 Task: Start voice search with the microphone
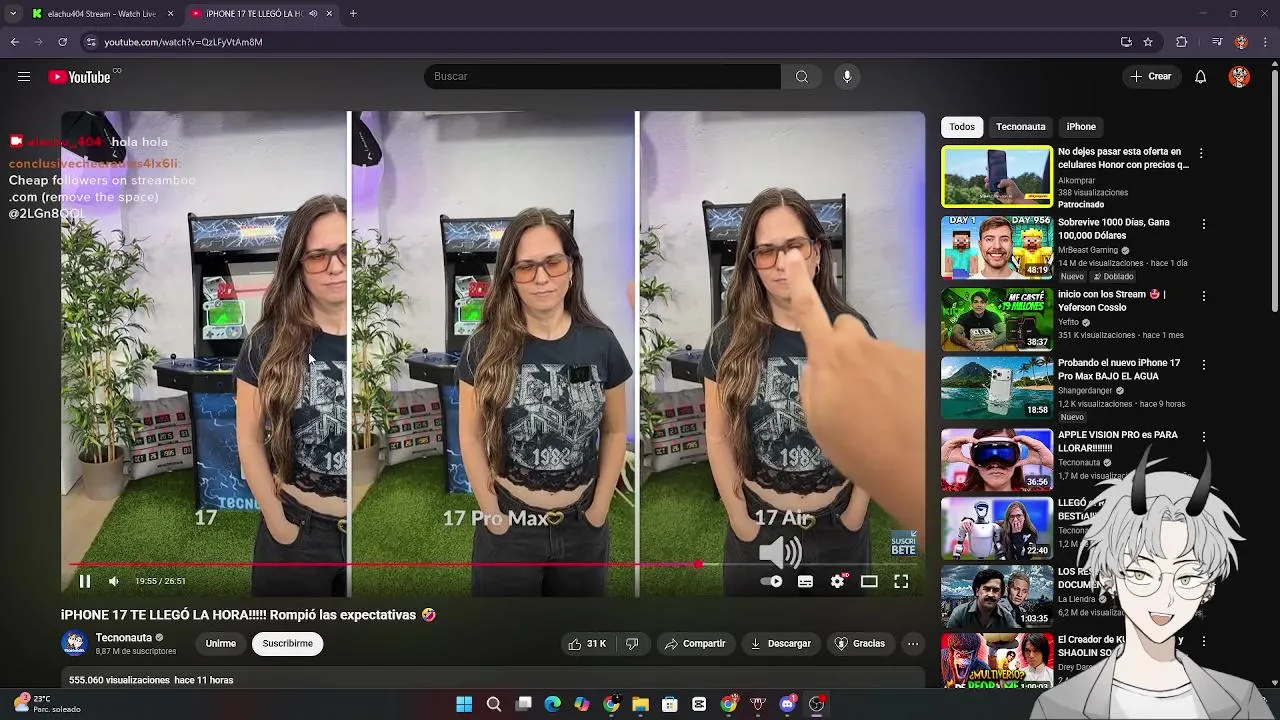[847, 77]
